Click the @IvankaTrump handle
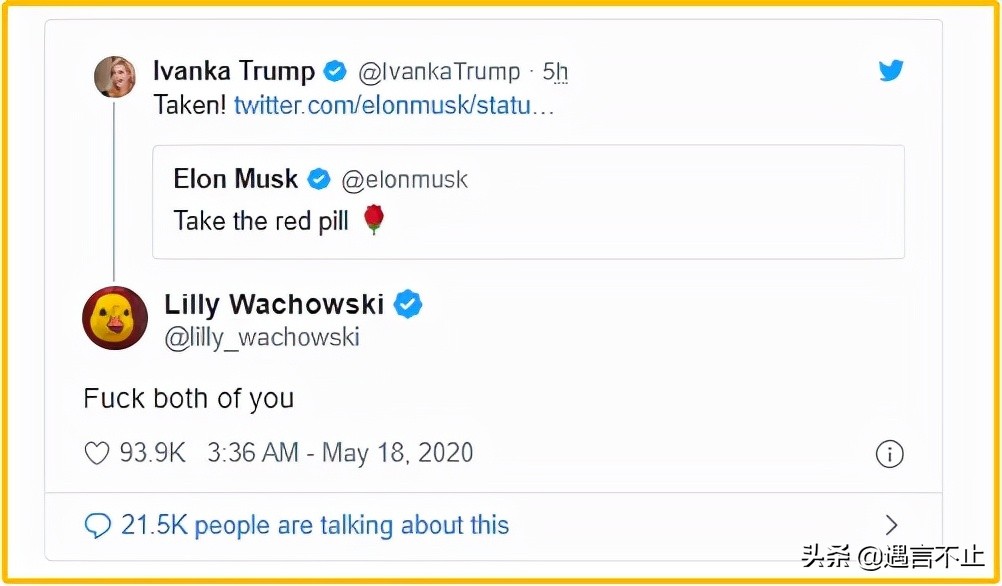 tap(439, 72)
